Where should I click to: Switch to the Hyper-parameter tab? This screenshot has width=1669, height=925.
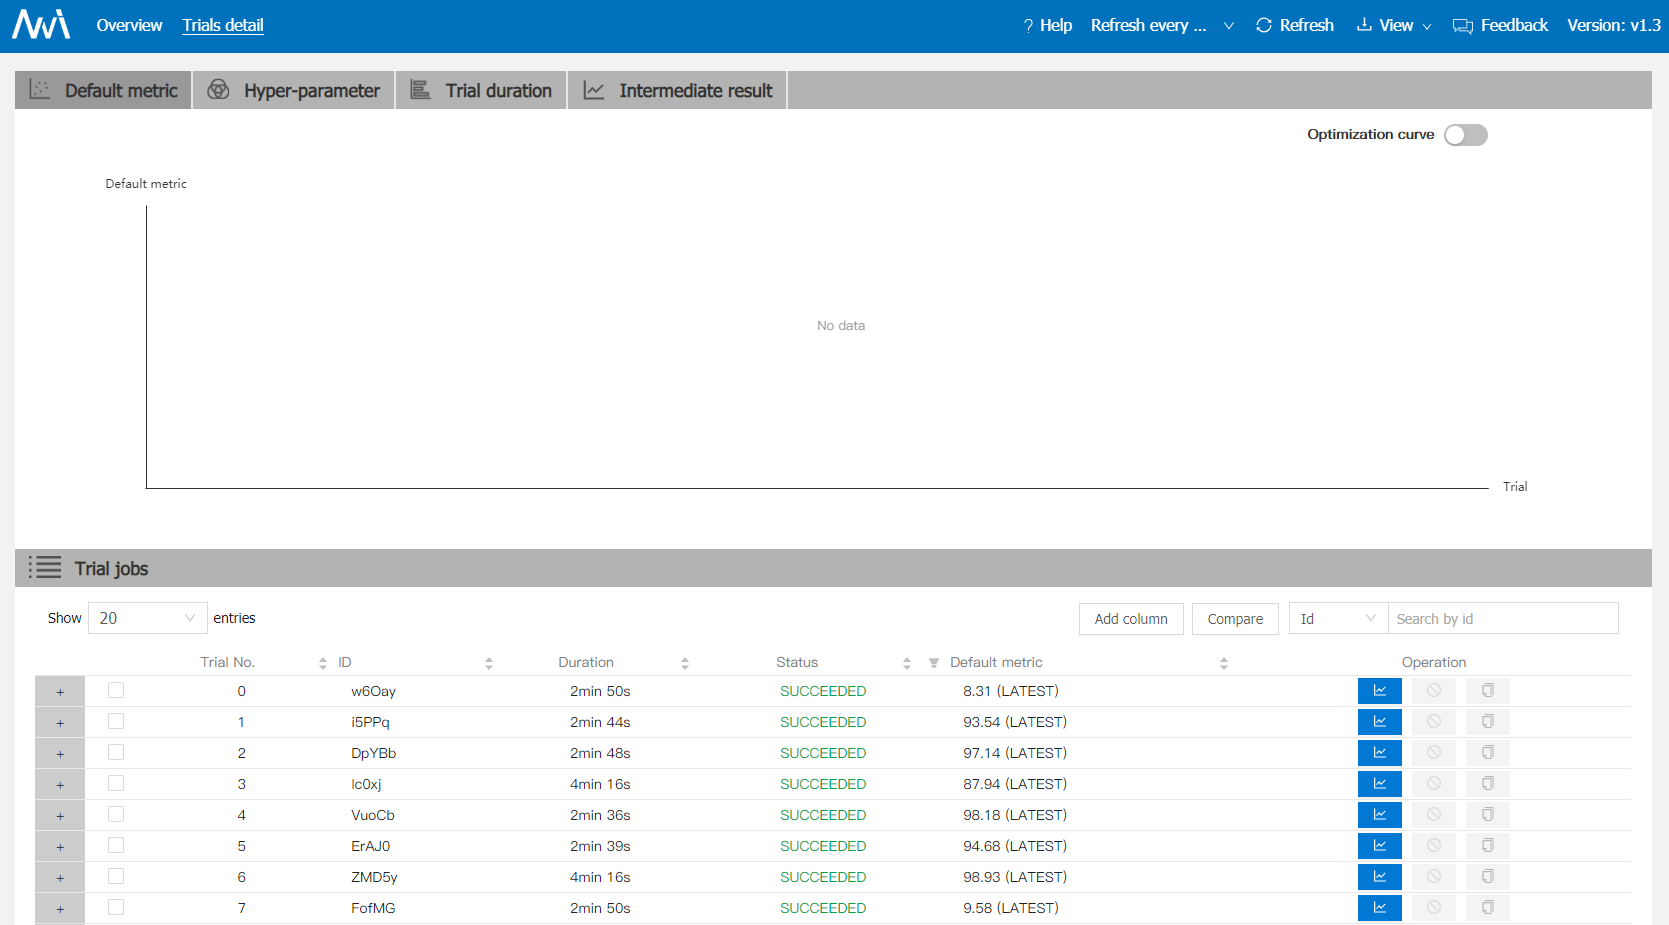tap(293, 90)
